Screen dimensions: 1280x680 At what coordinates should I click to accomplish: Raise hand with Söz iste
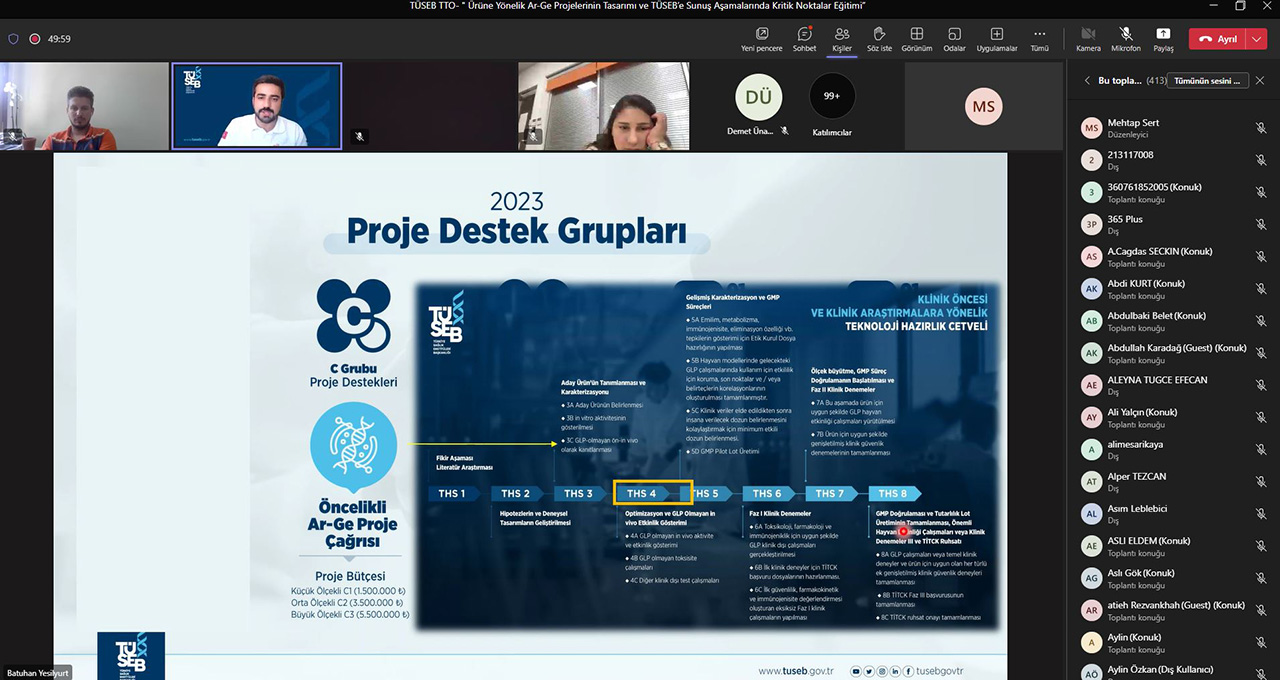click(879, 39)
